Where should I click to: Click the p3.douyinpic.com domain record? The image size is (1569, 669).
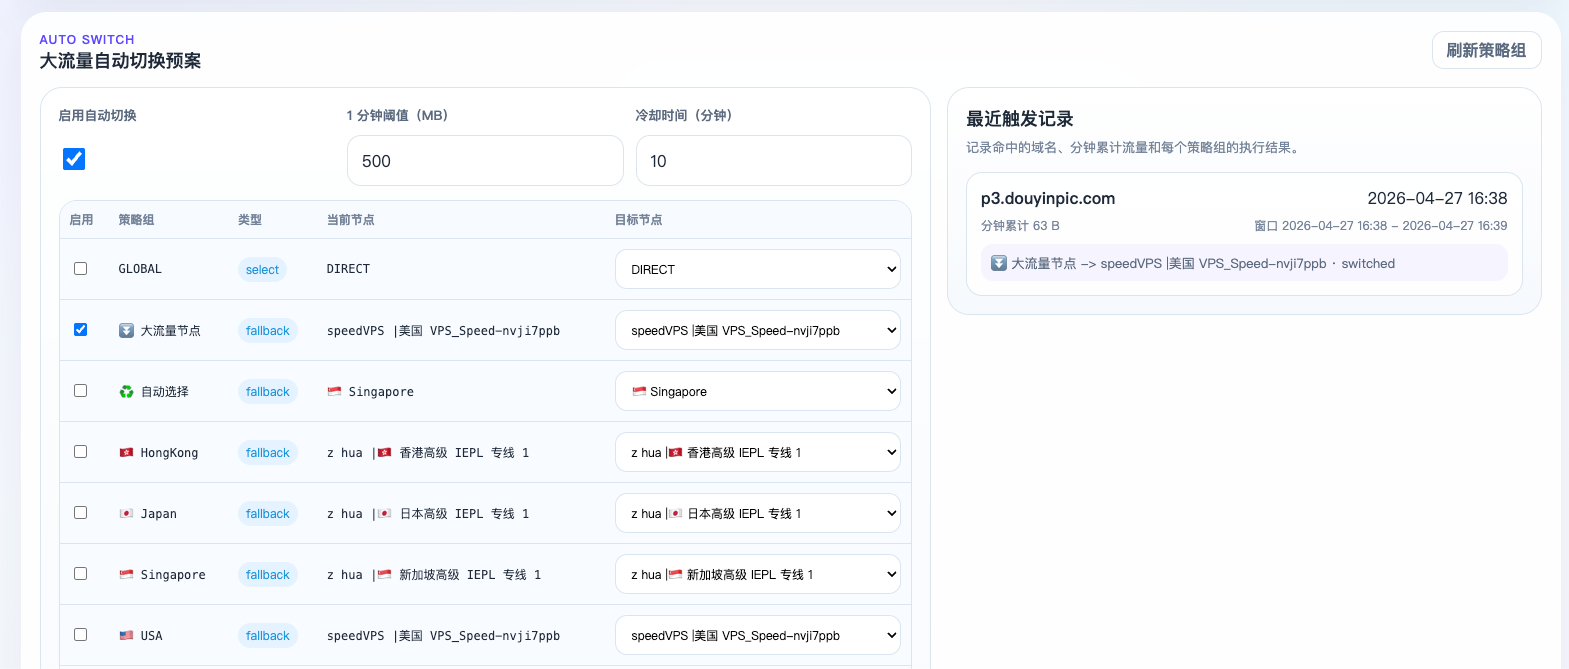[1048, 198]
